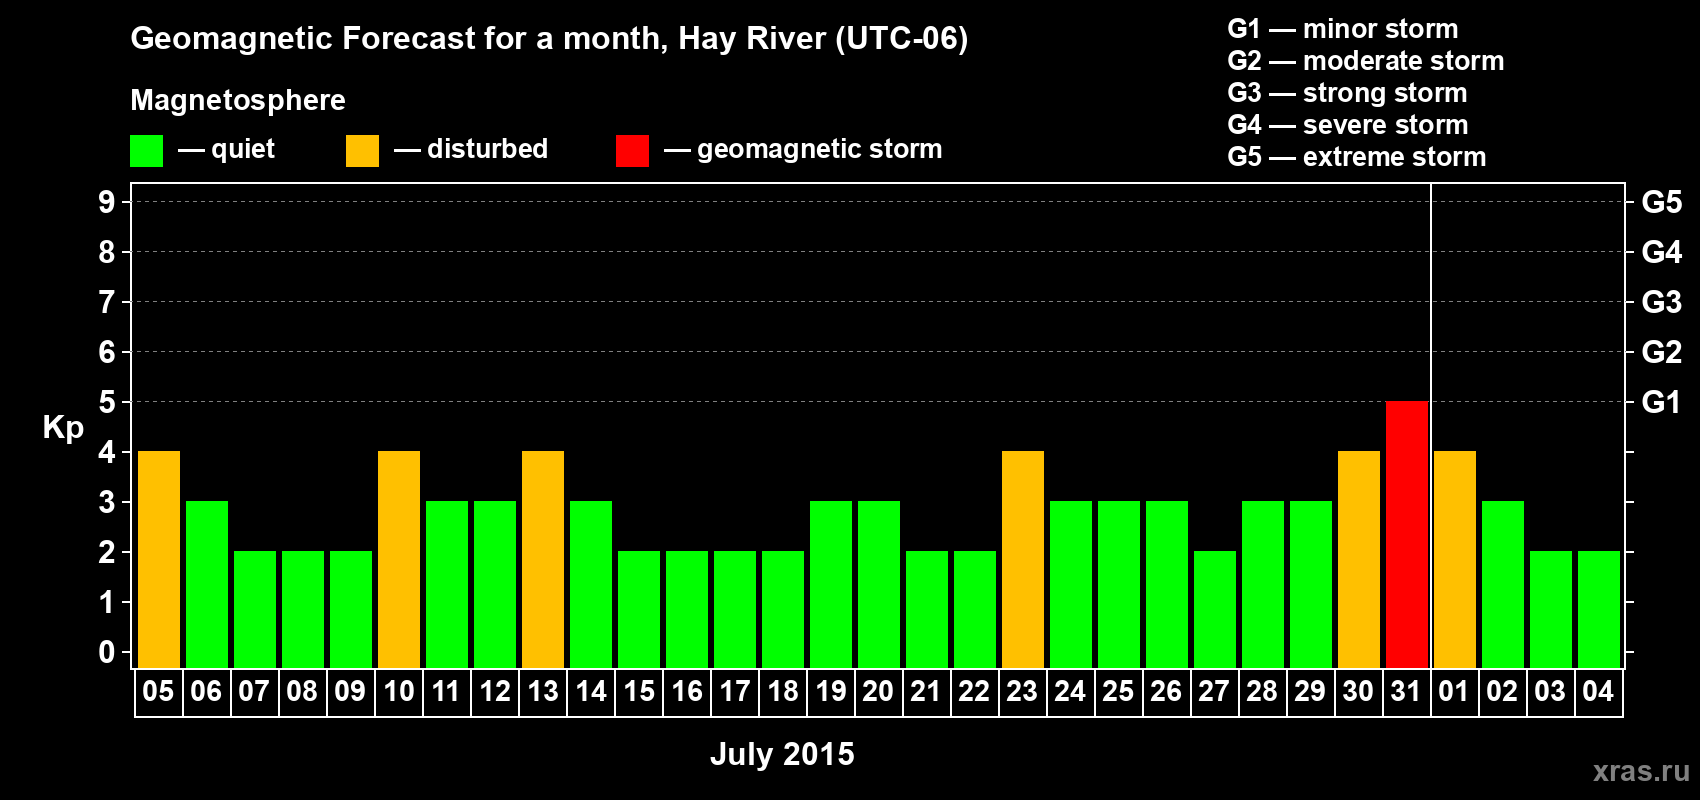The width and height of the screenshot is (1700, 800).
Task: Click the G5 label on the right axis
Action: tap(1661, 202)
